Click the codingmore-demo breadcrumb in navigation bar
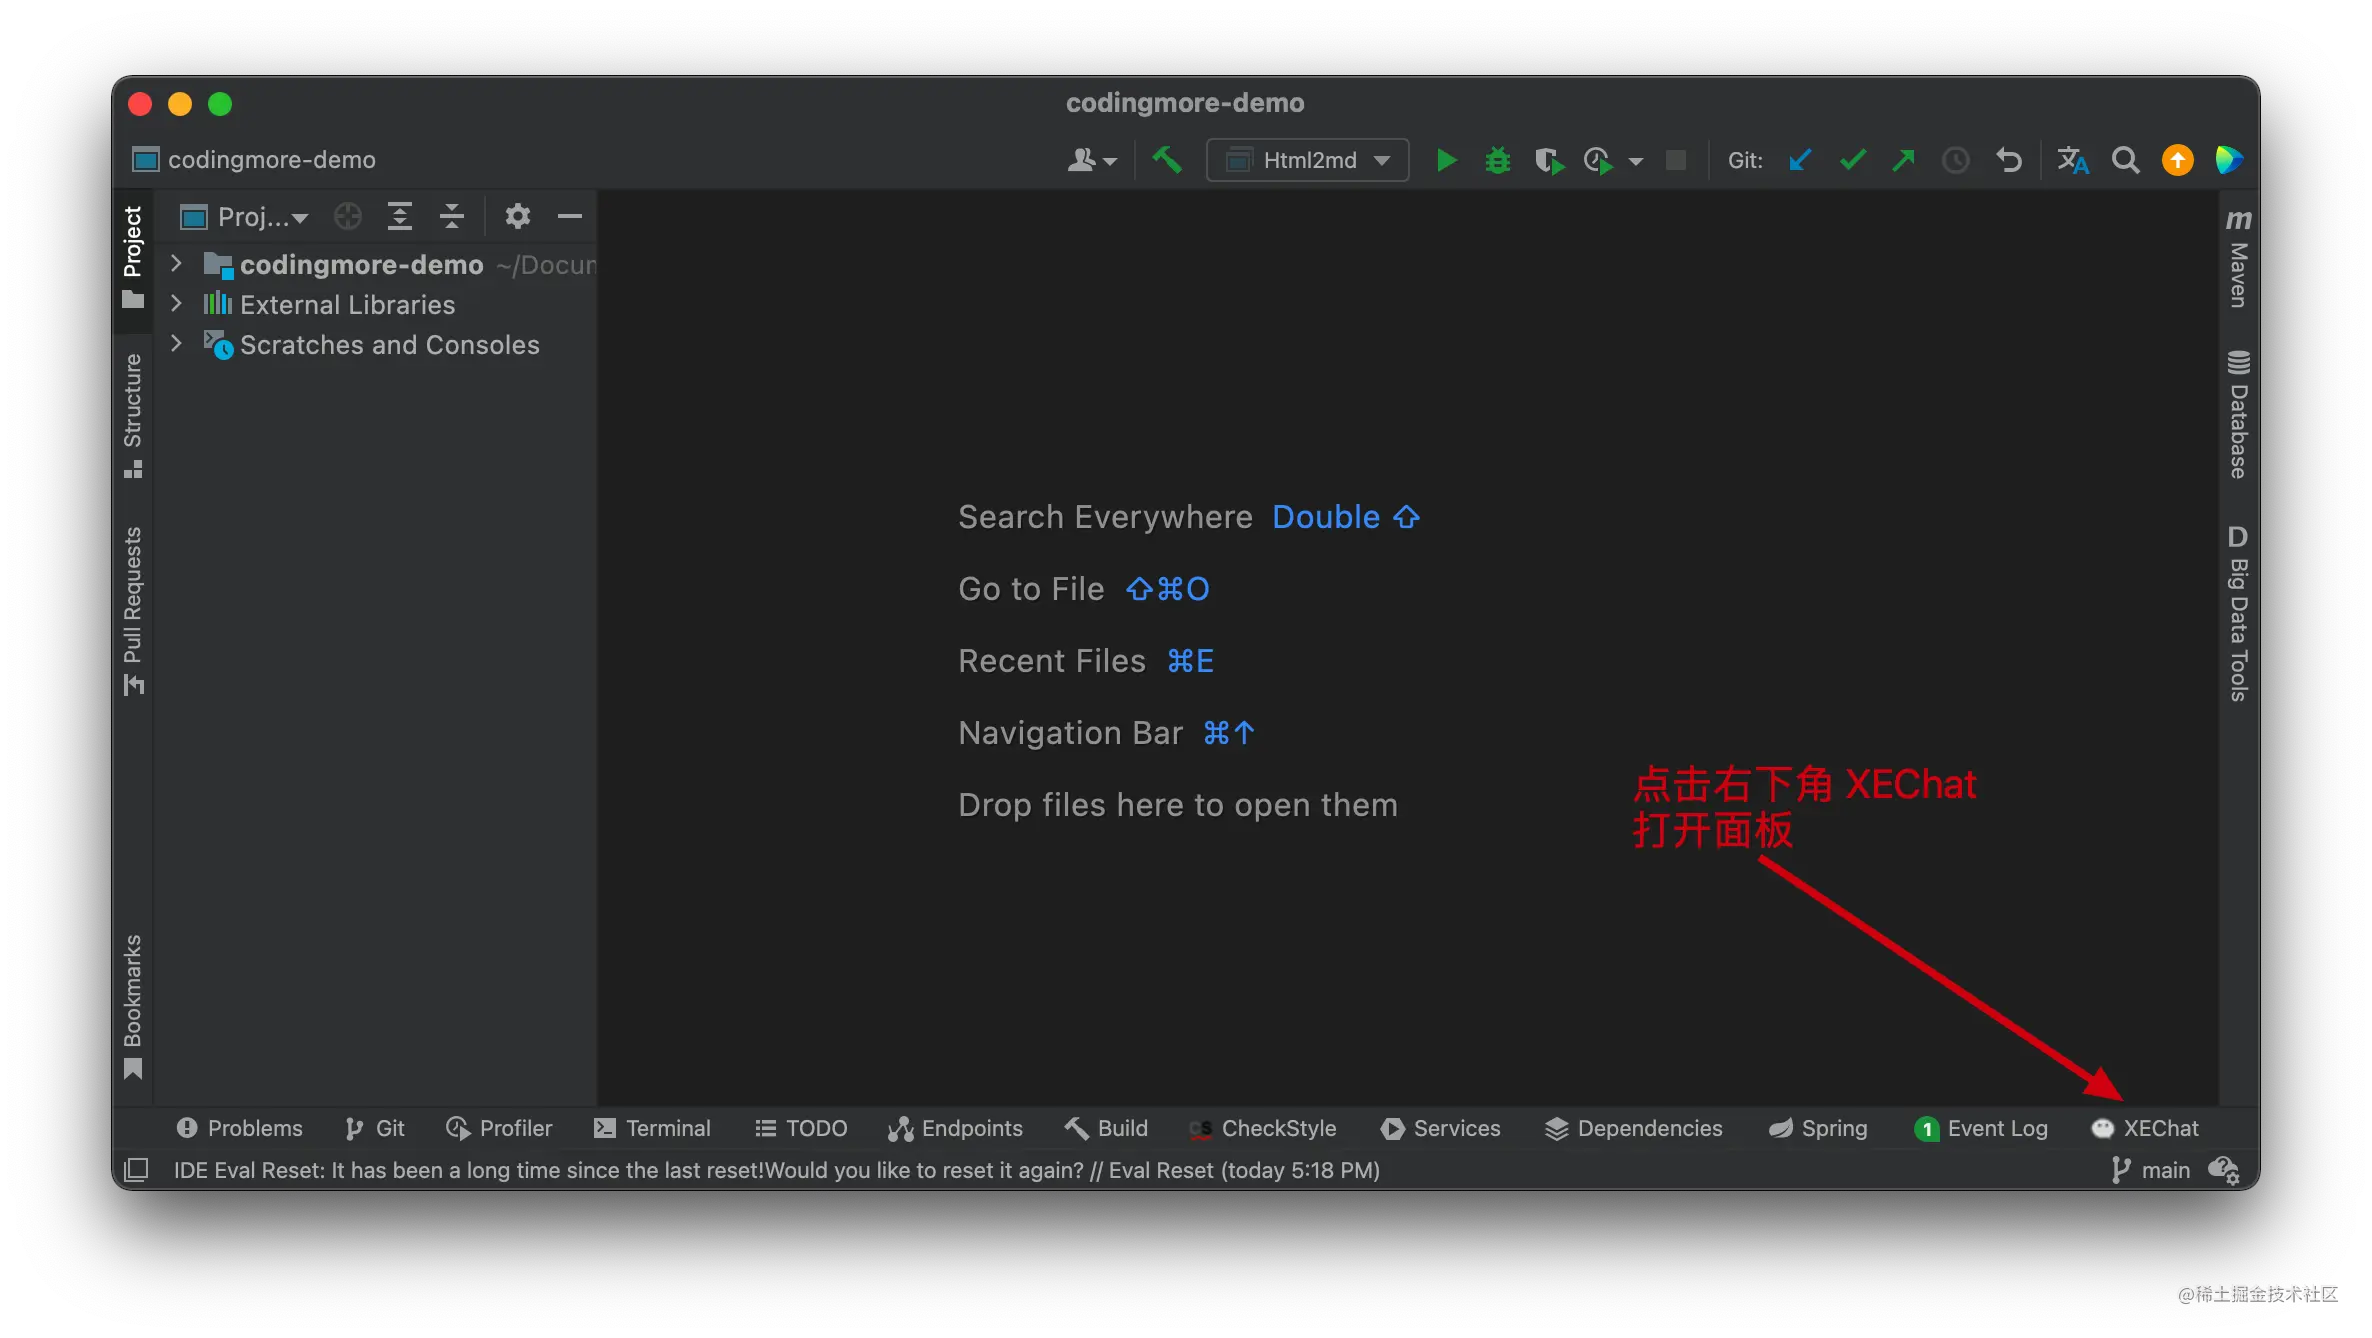 [255, 160]
